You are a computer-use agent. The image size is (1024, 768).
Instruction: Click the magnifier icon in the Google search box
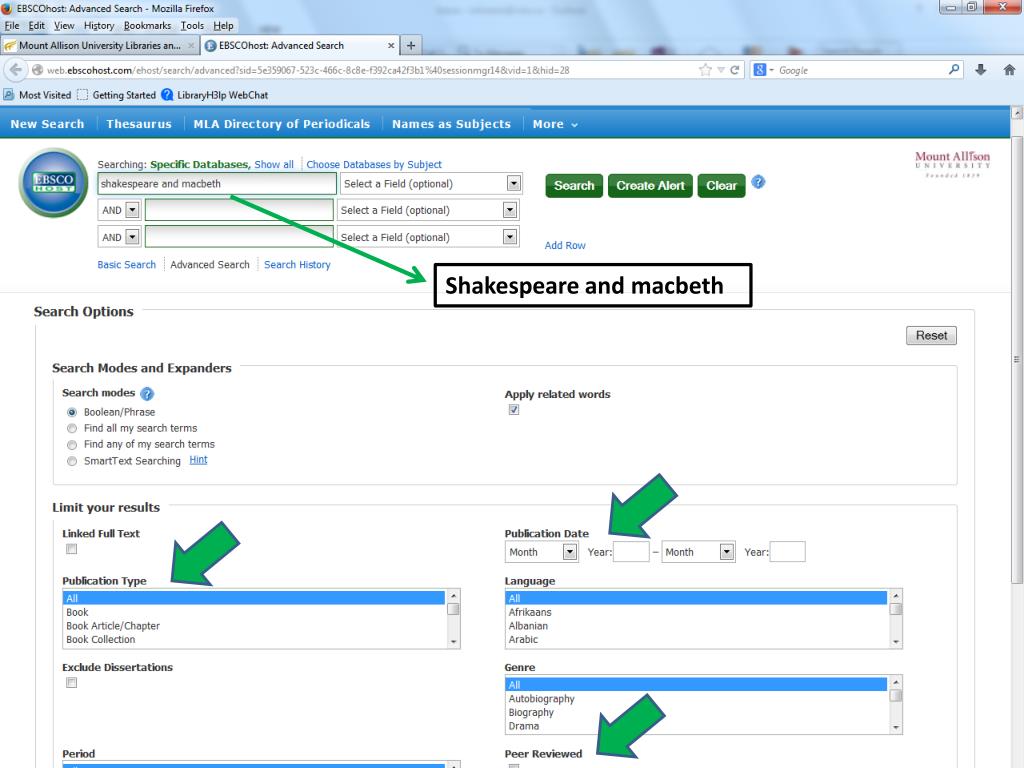pos(953,69)
